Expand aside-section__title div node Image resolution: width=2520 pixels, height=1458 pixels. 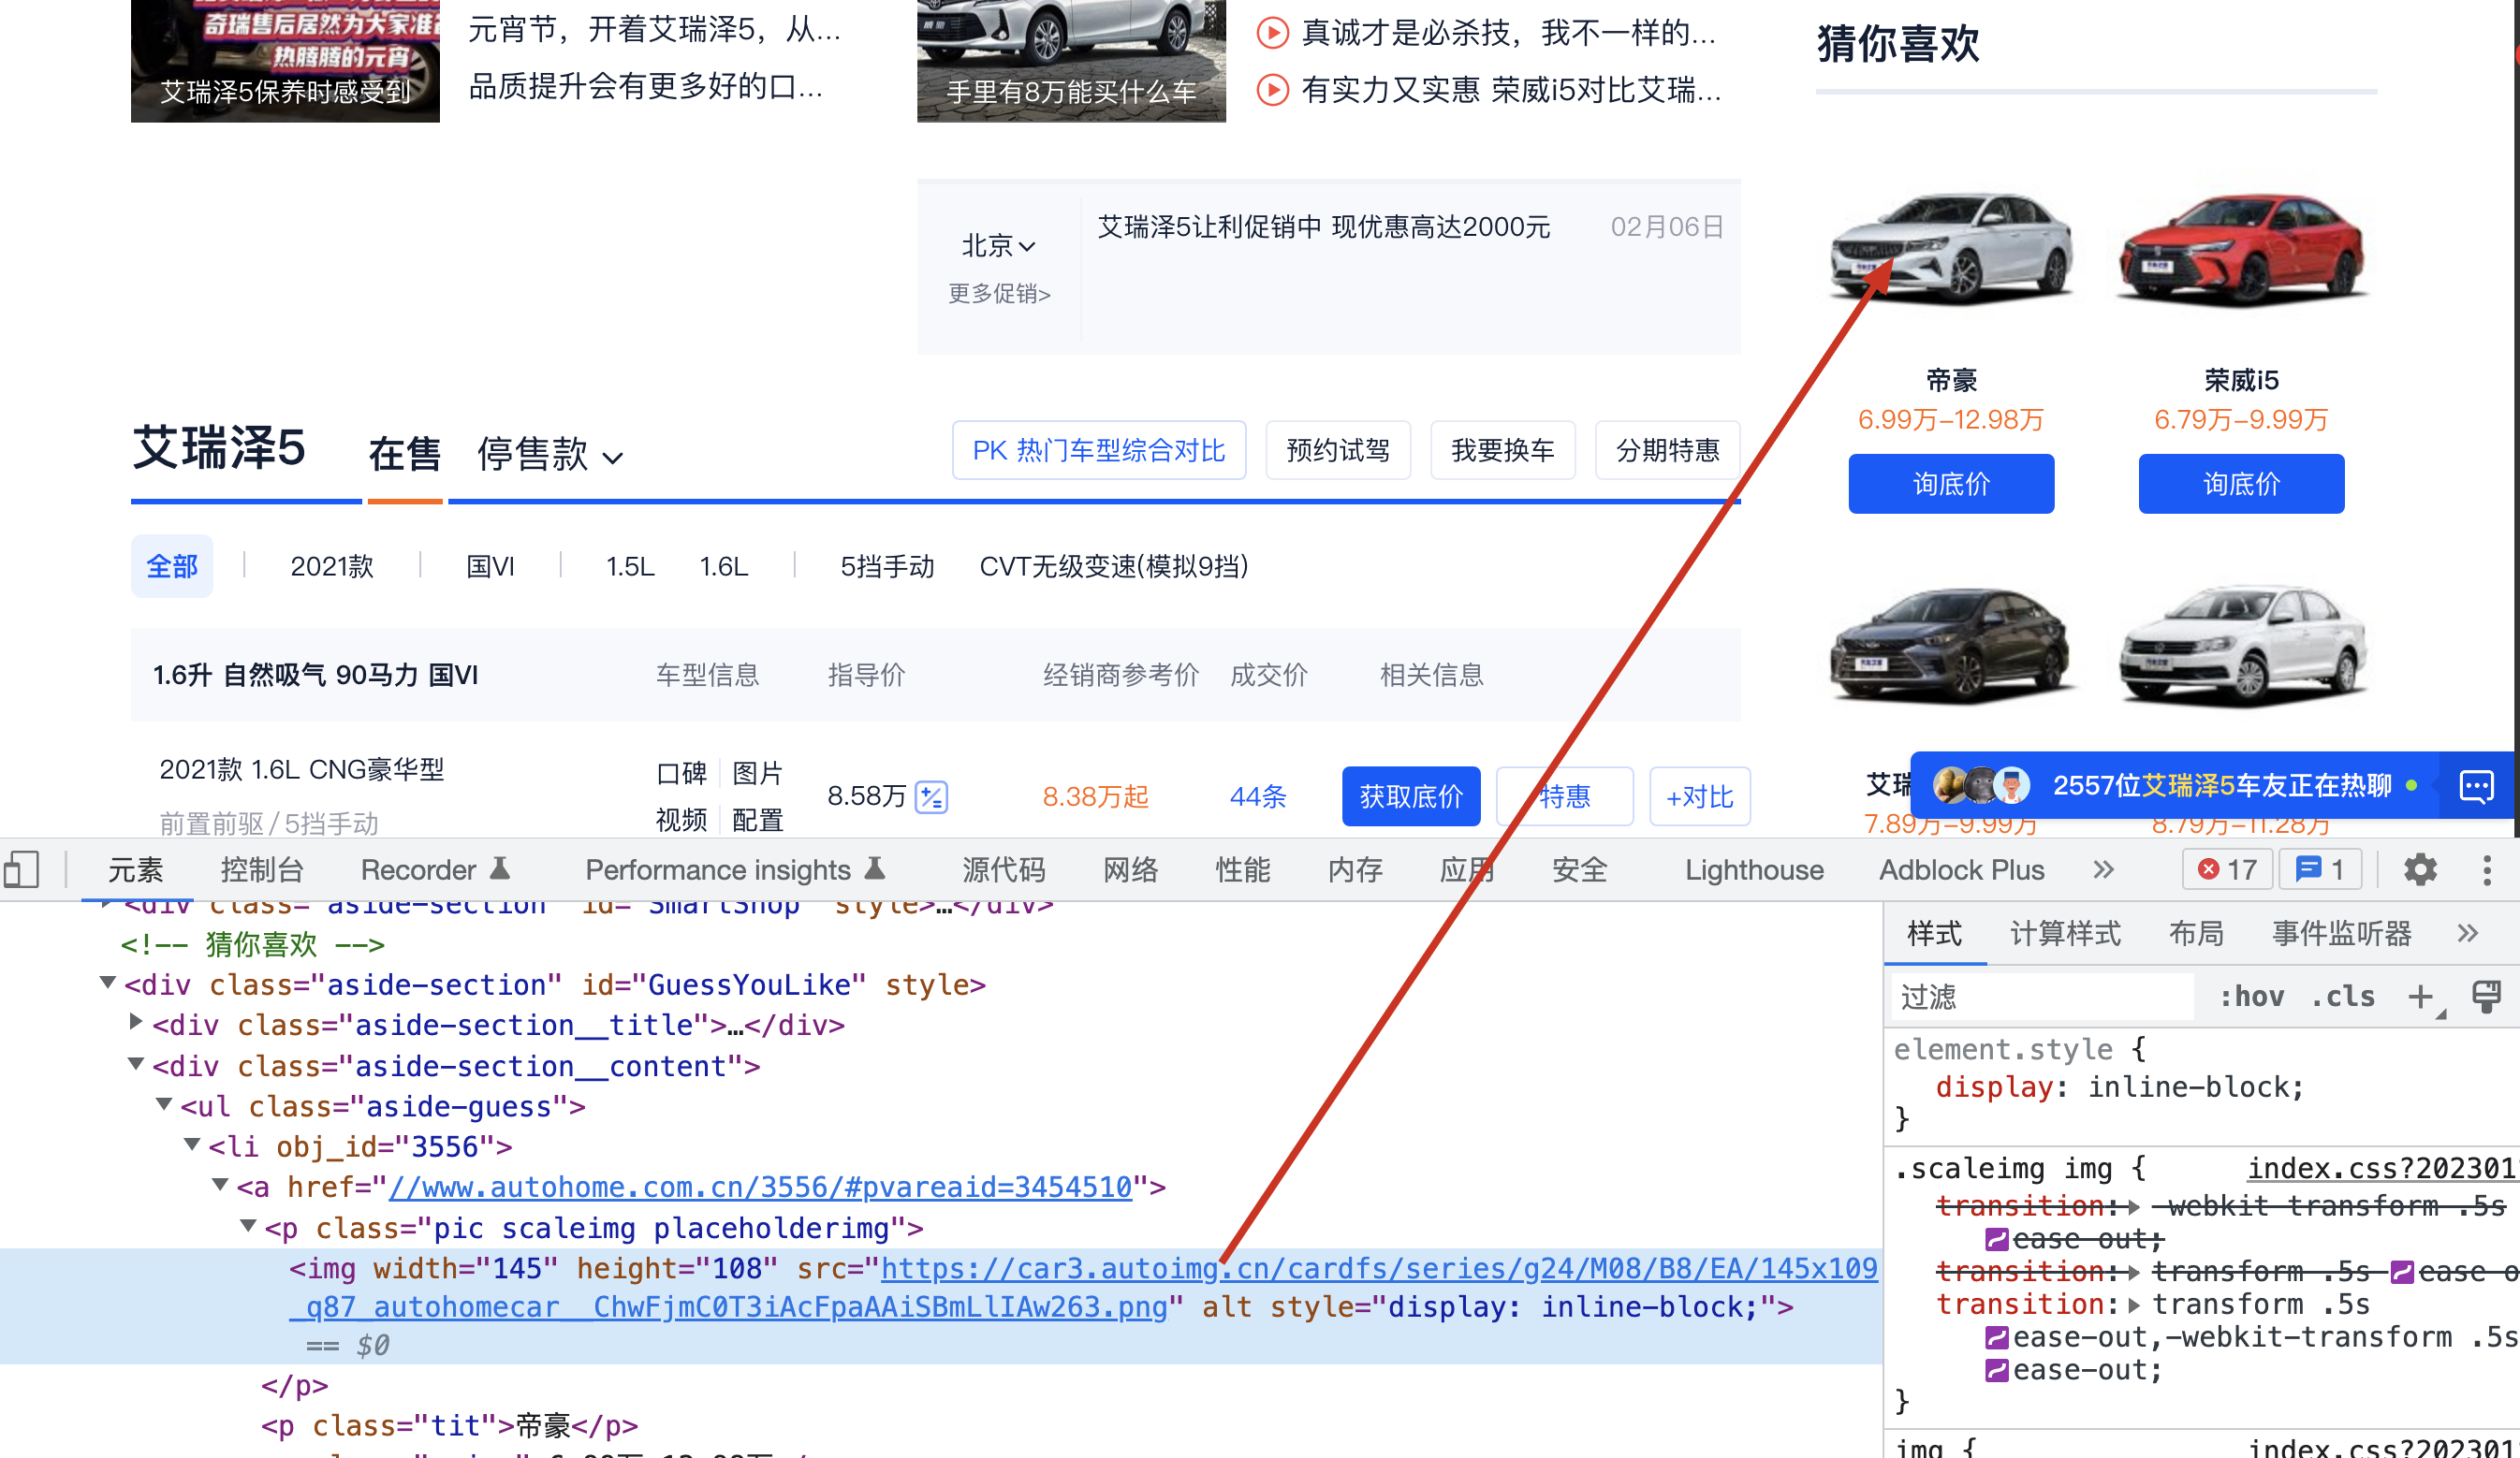coord(136,1022)
